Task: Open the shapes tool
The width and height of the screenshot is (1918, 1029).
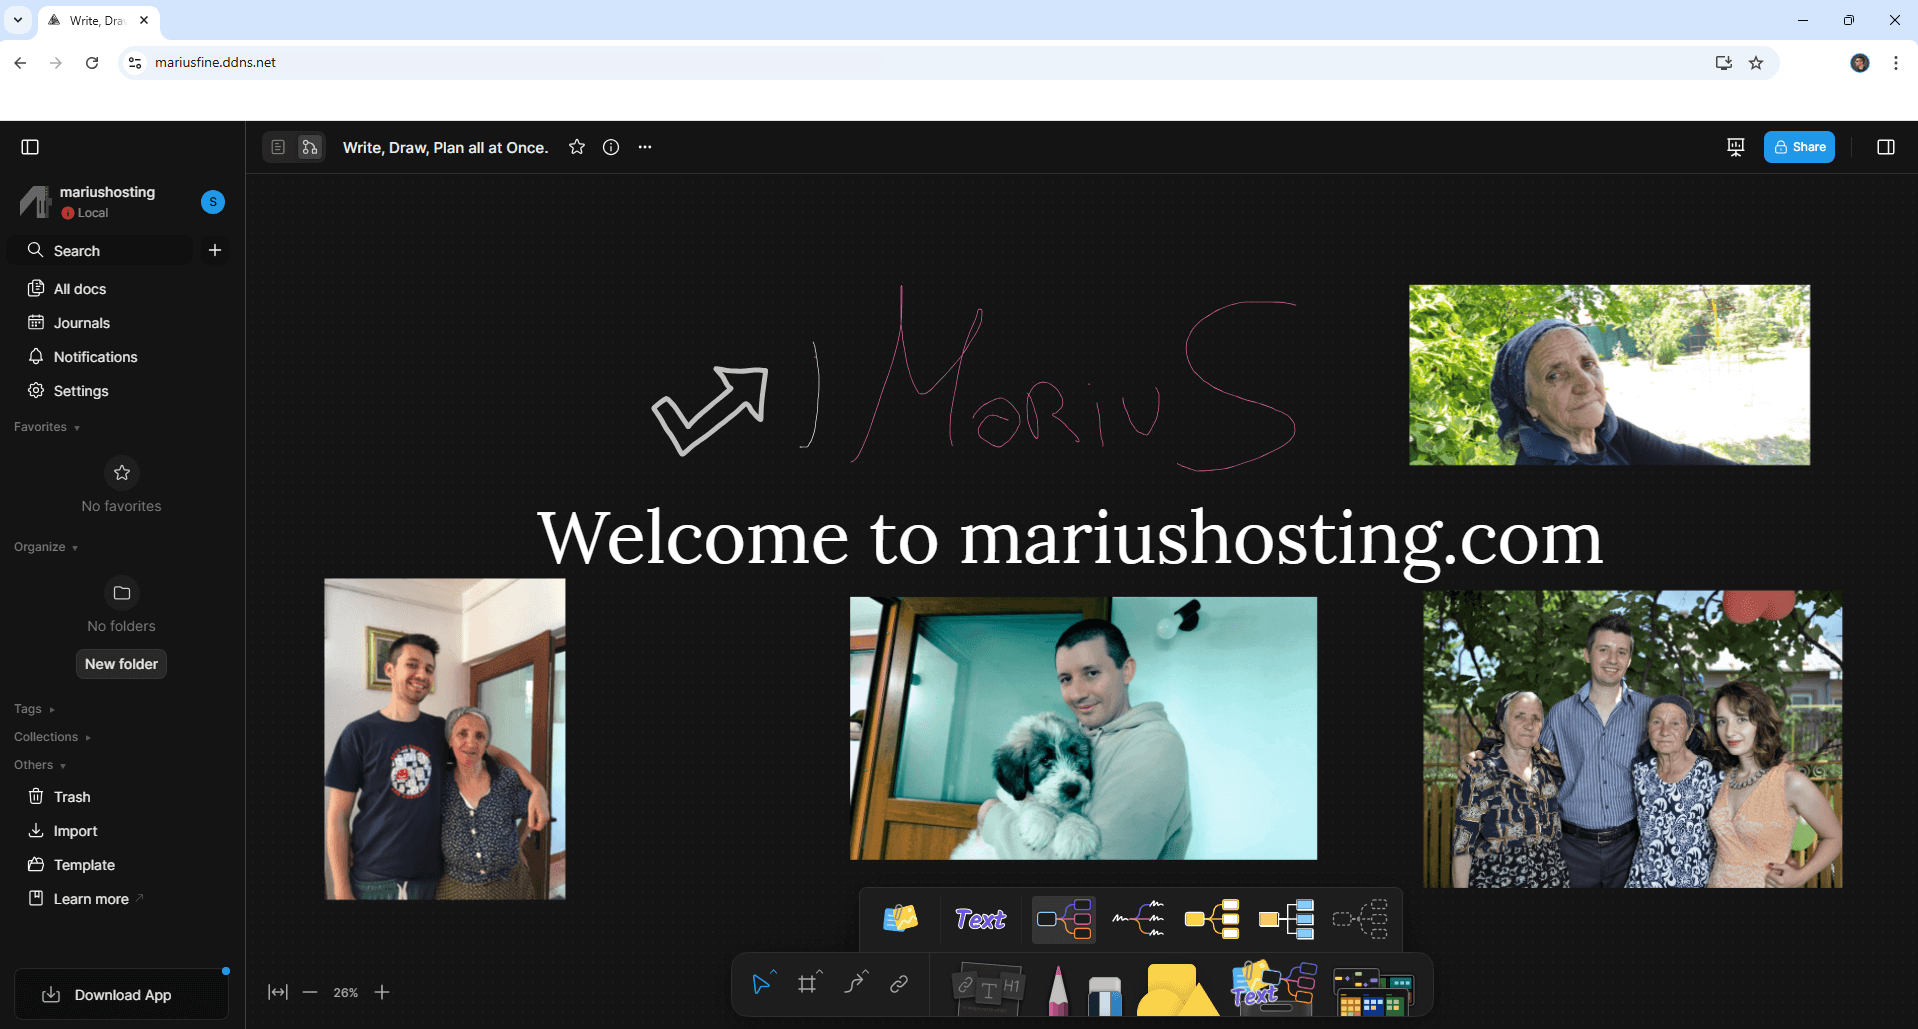Action: tap(1176, 990)
